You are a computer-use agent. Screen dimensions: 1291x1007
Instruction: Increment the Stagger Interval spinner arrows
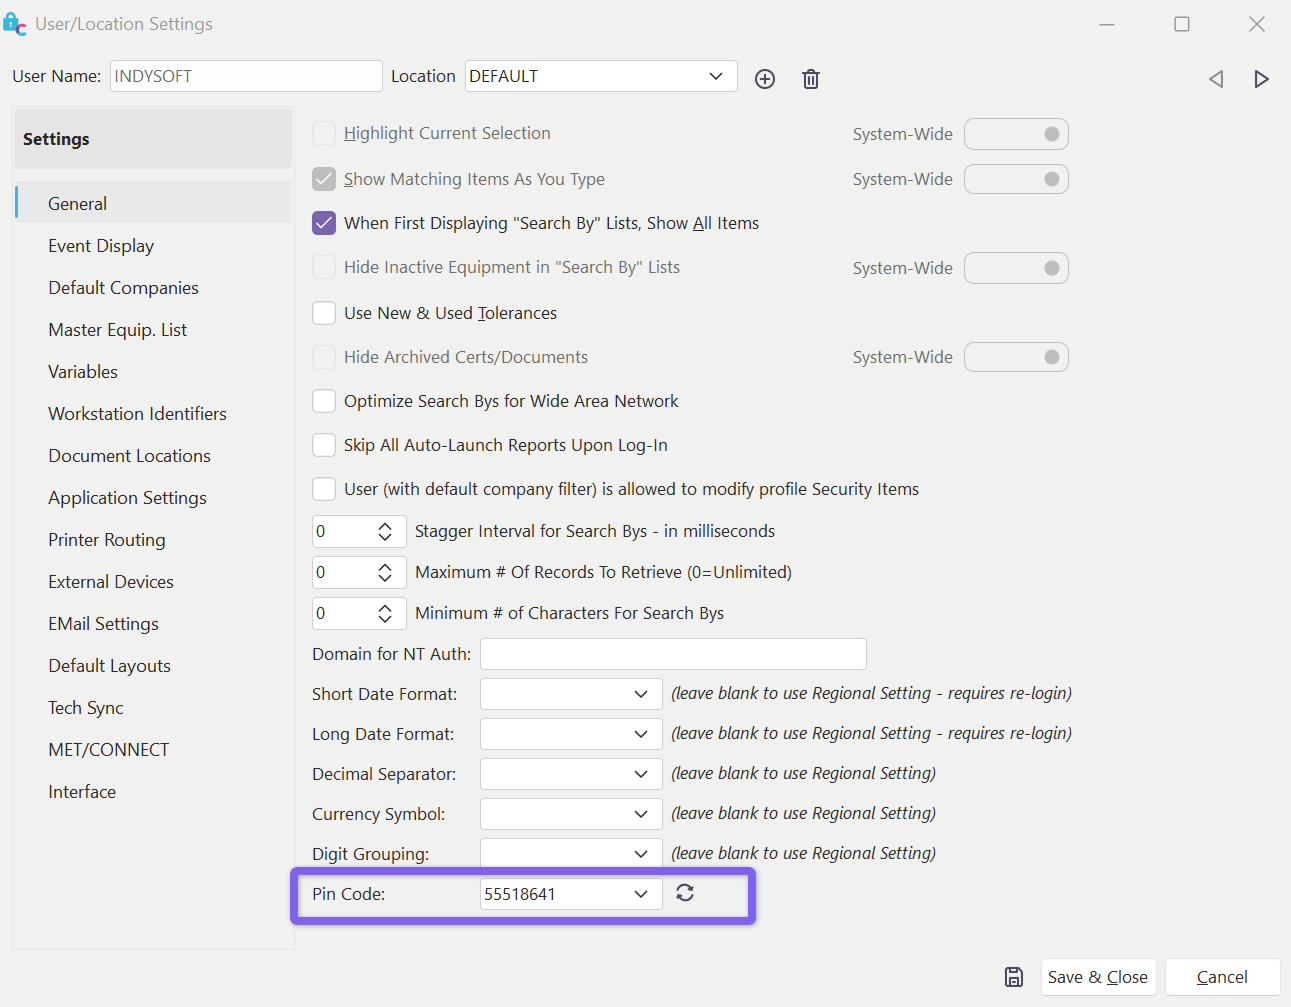coord(385,526)
